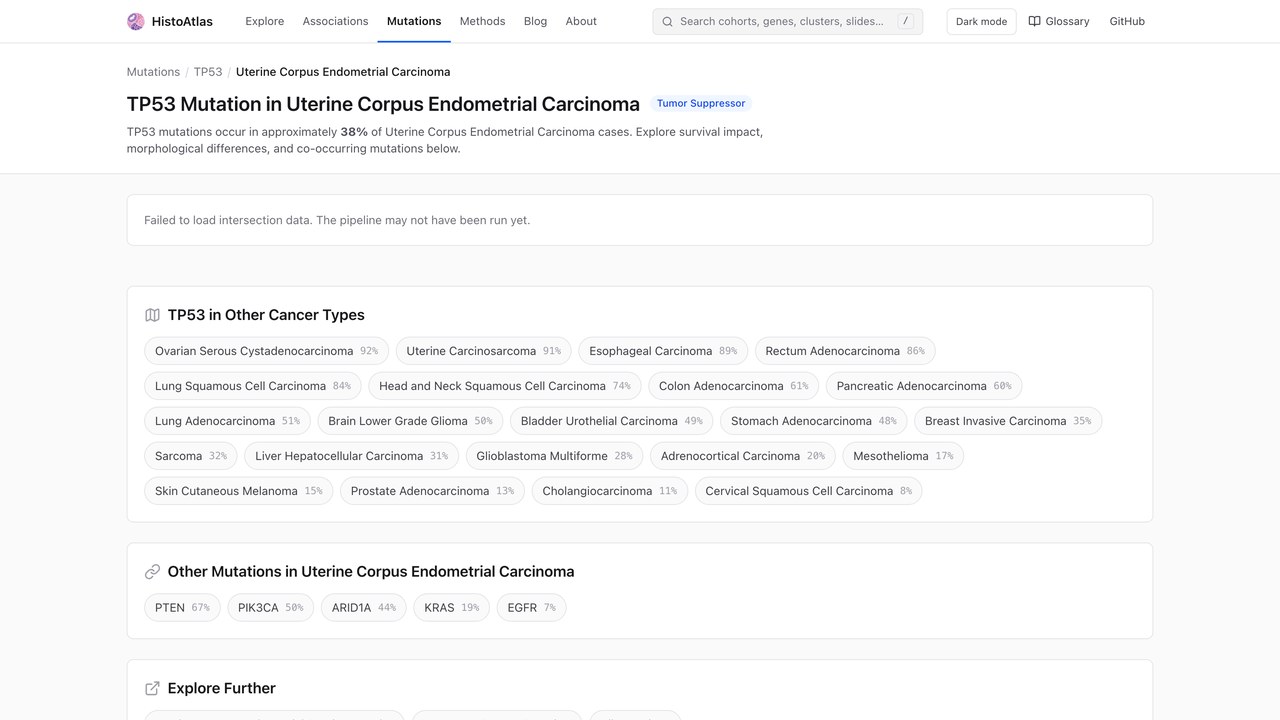Select the ARID1A 44% mutation chip
1280x720 pixels.
coord(364,608)
